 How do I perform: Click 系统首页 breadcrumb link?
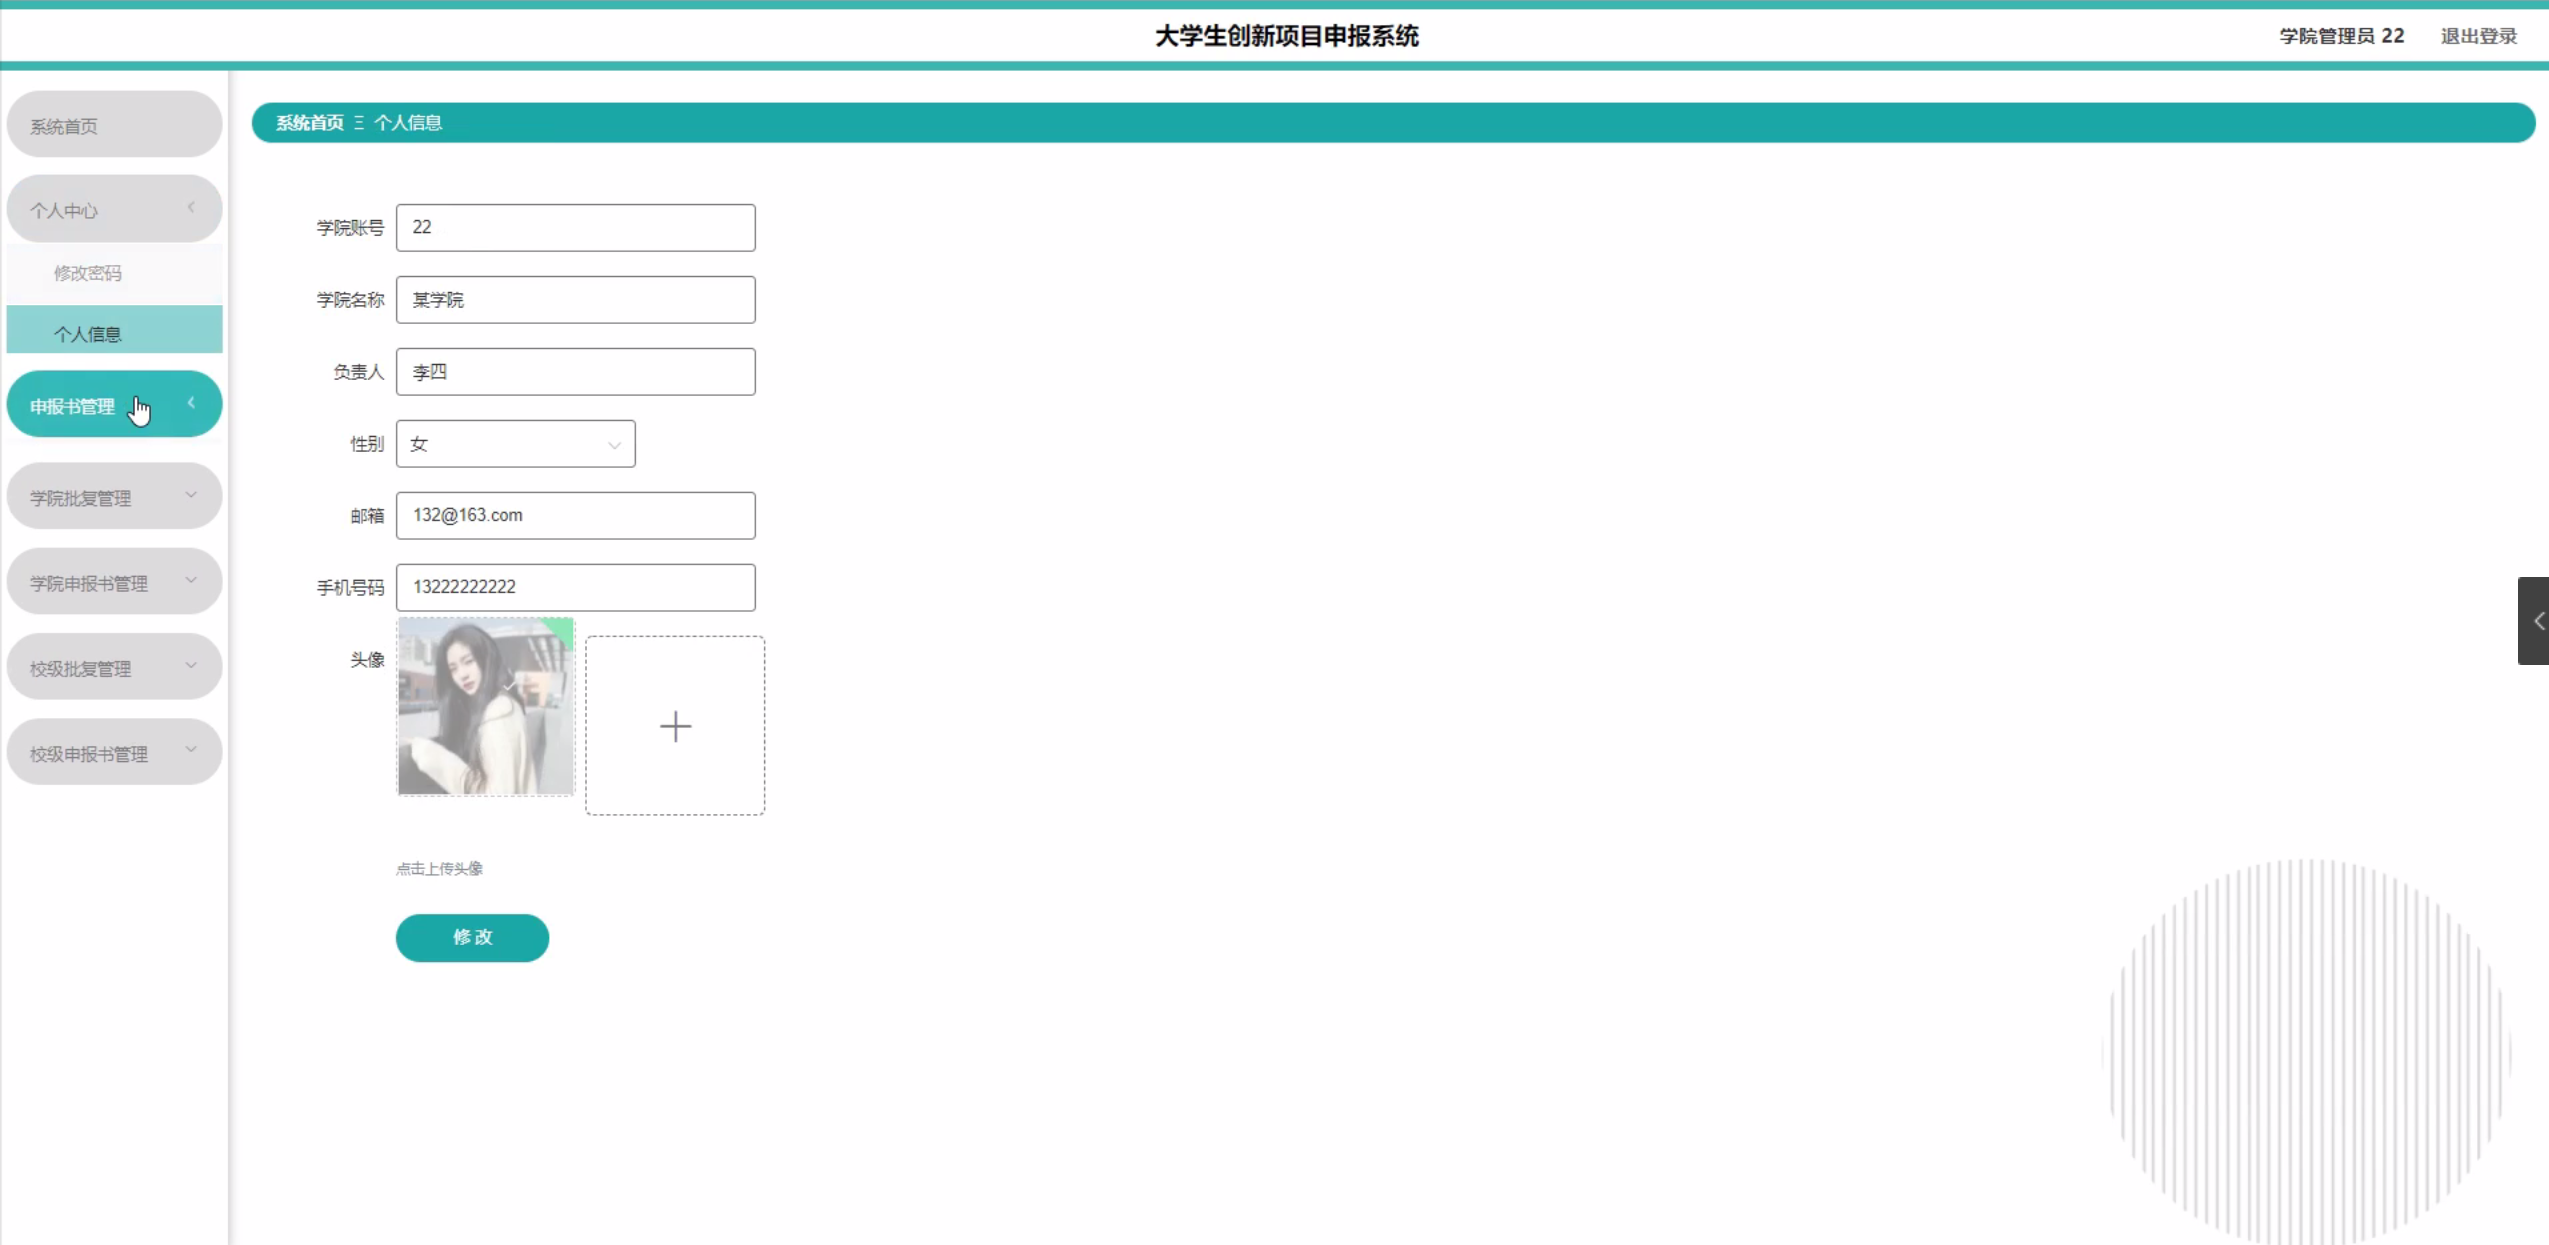point(309,123)
